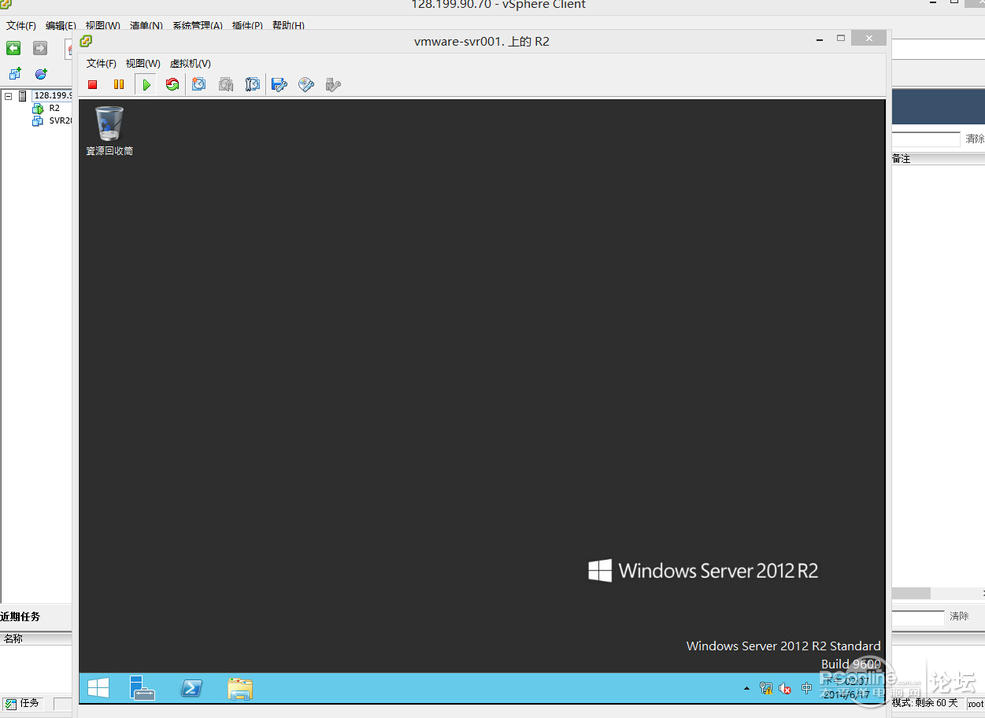Take a snapshot of the virtual machine
The width and height of the screenshot is (985, 718).
[x=199, y=84]
